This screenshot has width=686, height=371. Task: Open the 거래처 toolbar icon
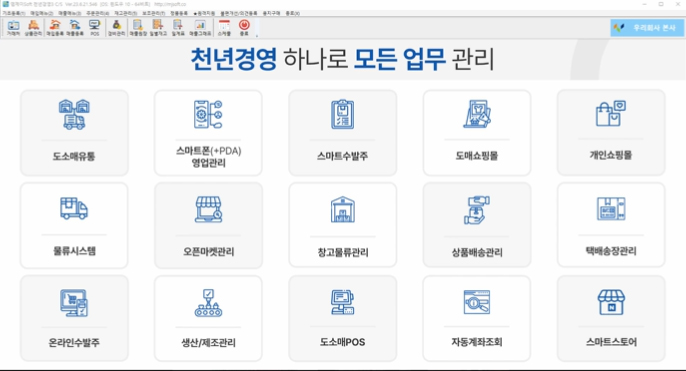click(x=13, y=28)
